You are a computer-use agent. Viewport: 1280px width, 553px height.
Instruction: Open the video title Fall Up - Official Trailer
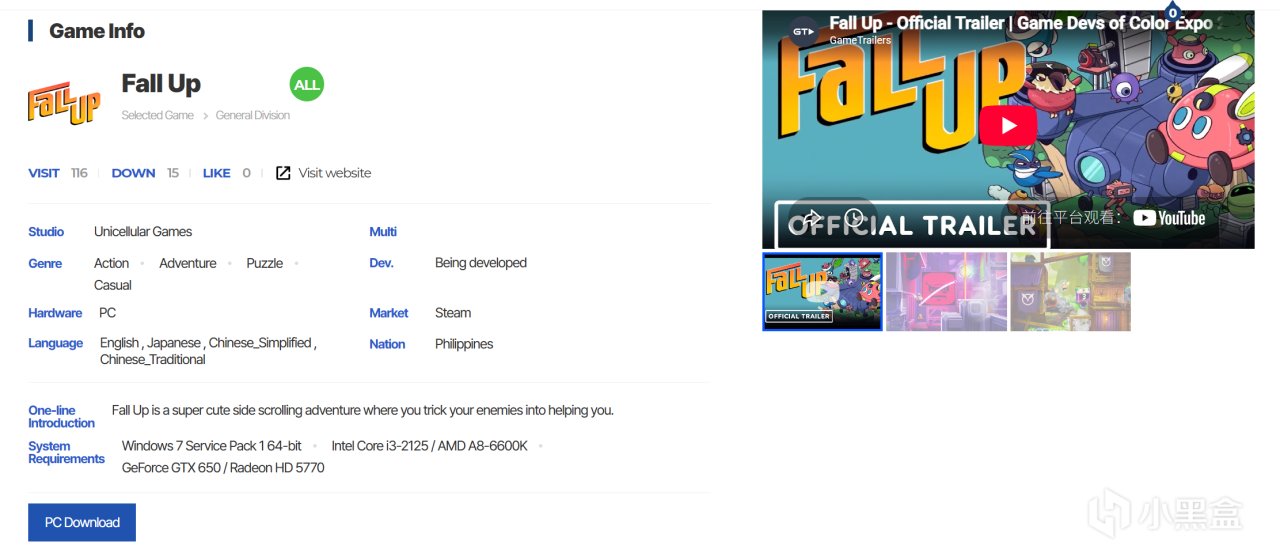[x=1020, y=22]
